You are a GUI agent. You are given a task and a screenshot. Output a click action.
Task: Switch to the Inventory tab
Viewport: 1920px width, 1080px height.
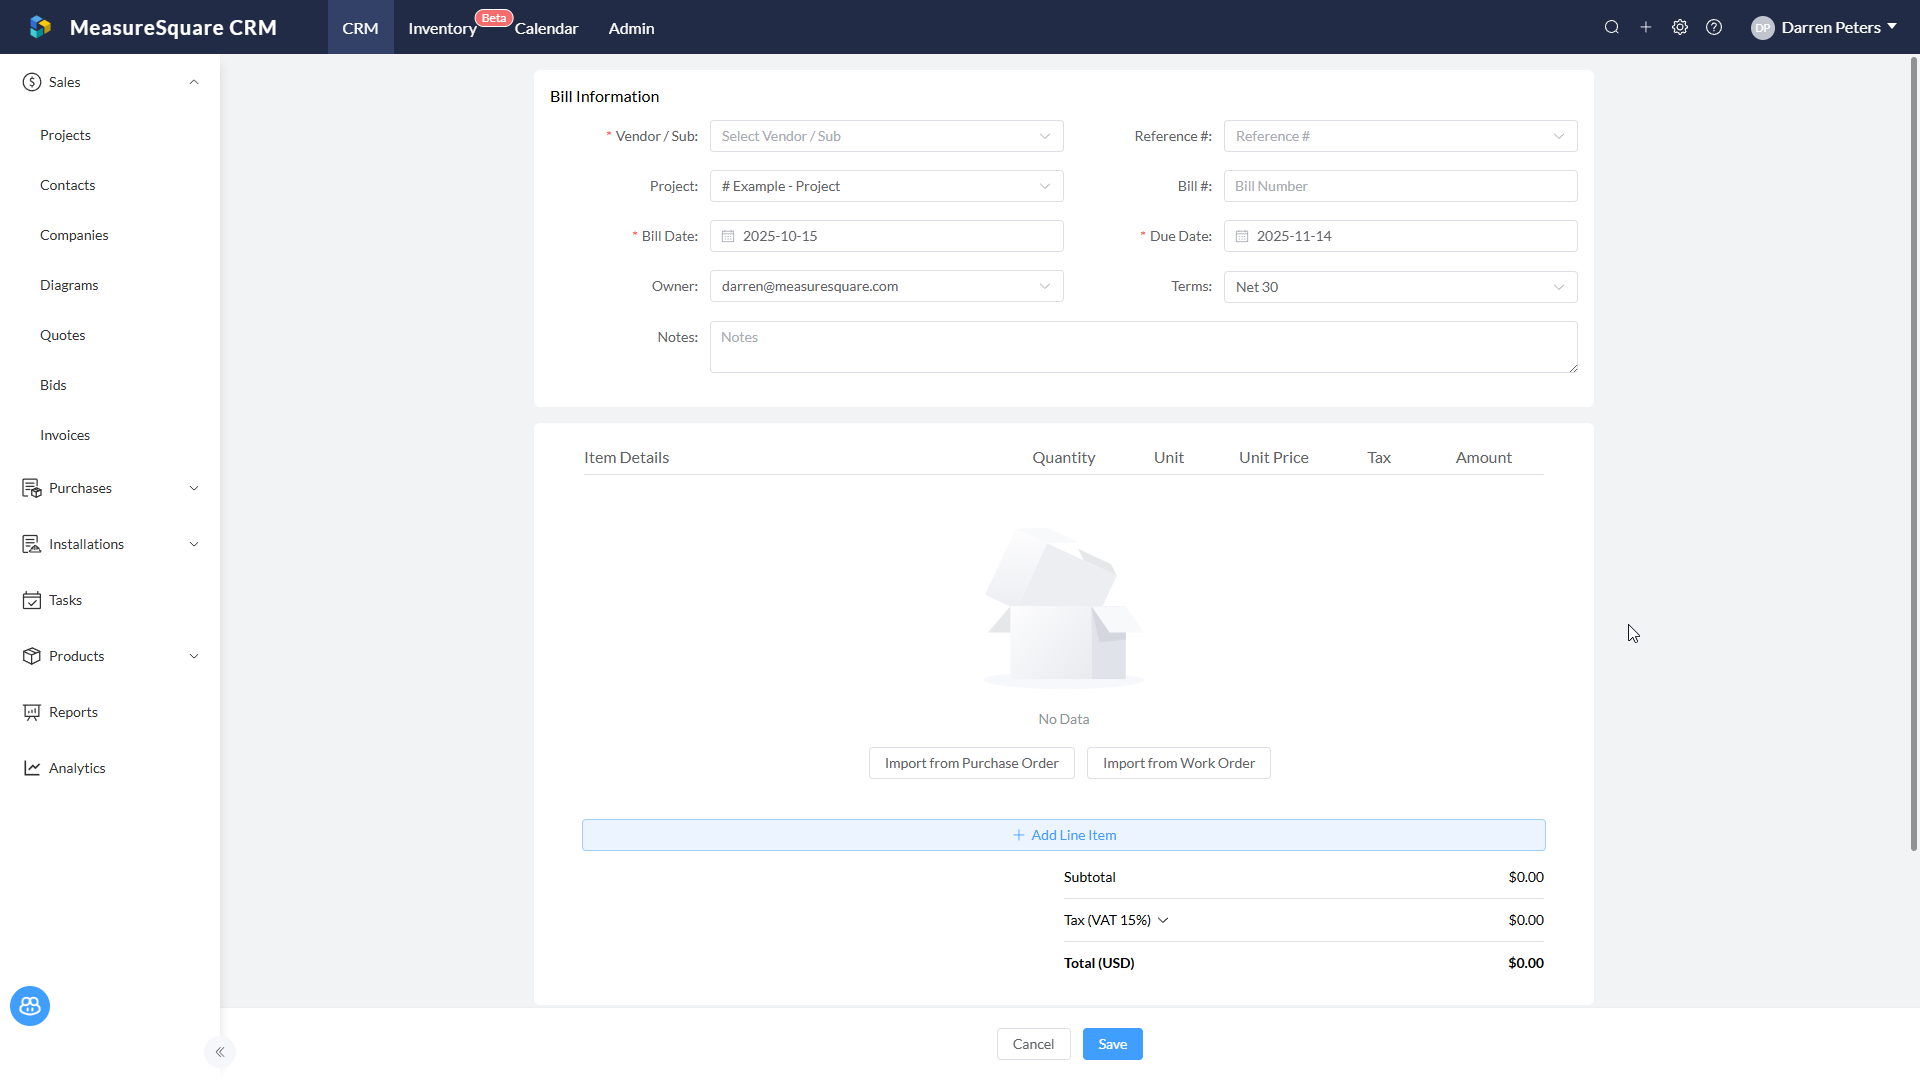pos(442,28)
